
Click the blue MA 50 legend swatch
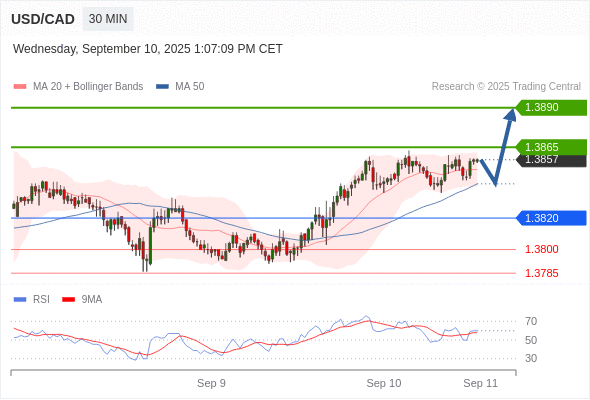[162, 87]
